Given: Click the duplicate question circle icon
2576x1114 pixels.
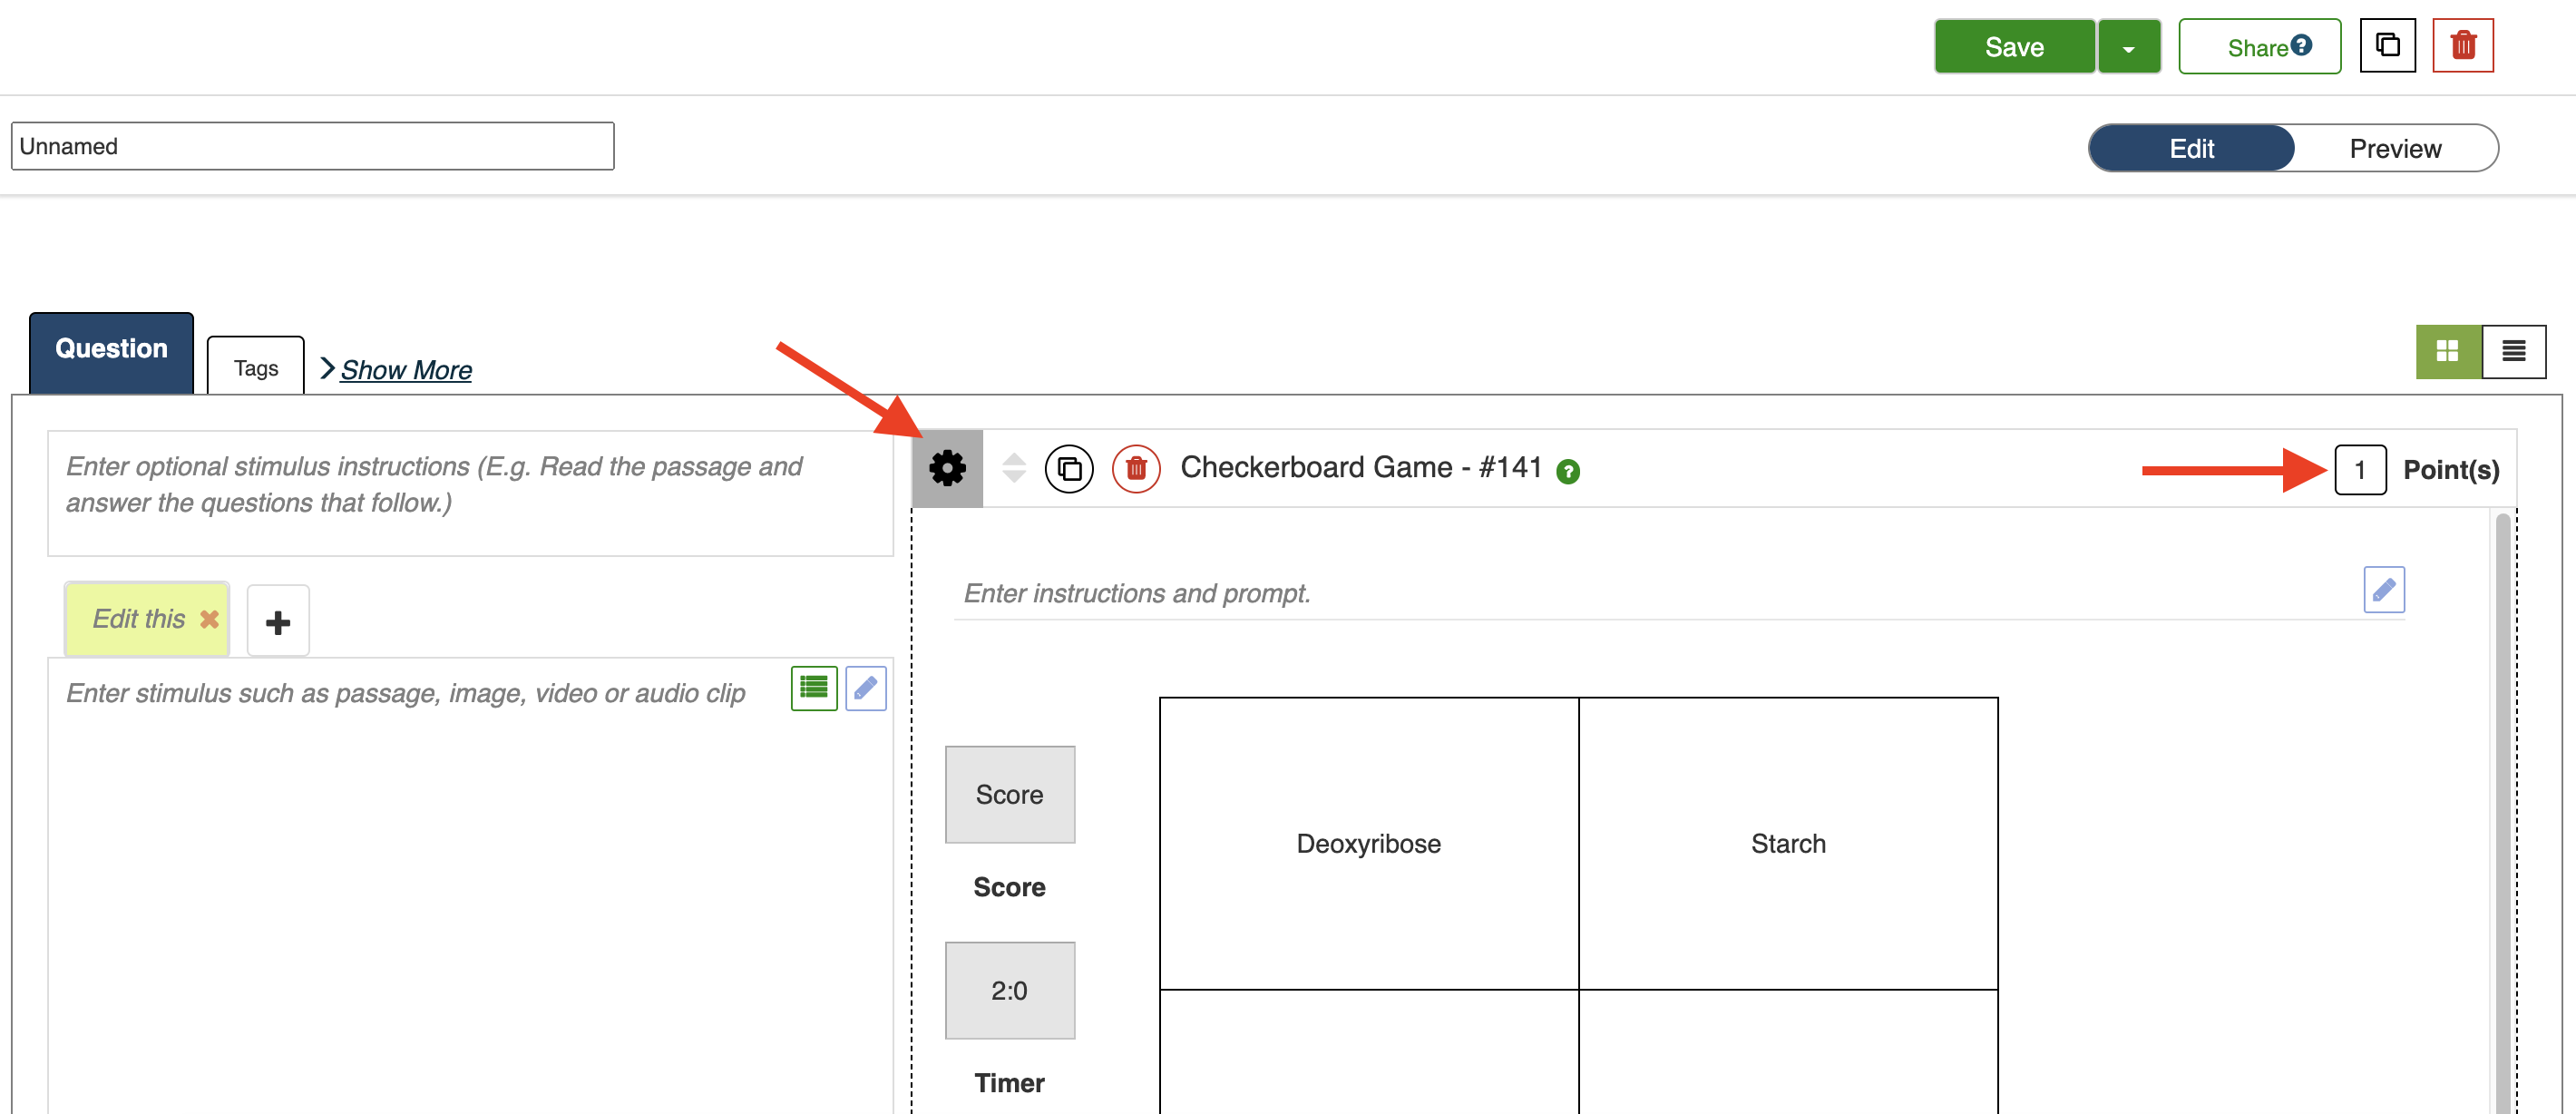Looking at the screenshot, I should [x=1068, y=468].
